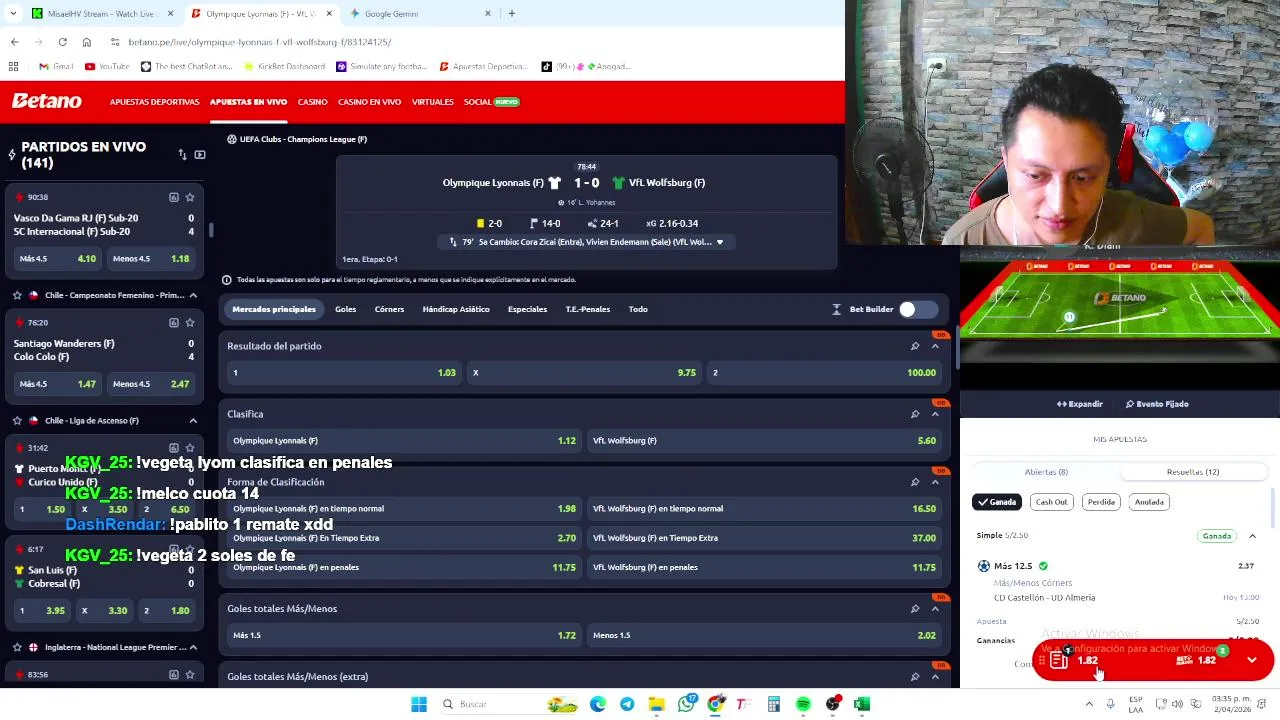Collapse Chile Liga de Ascenso league
Screen dimensions: 1280x720
193,420
